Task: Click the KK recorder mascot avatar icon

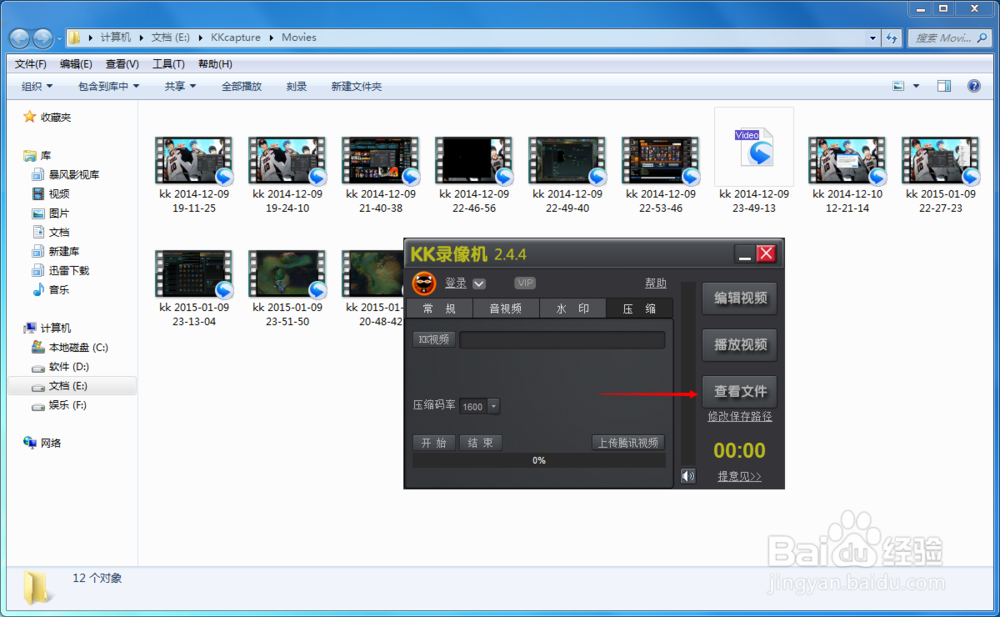Action: (x=424, y=283)
